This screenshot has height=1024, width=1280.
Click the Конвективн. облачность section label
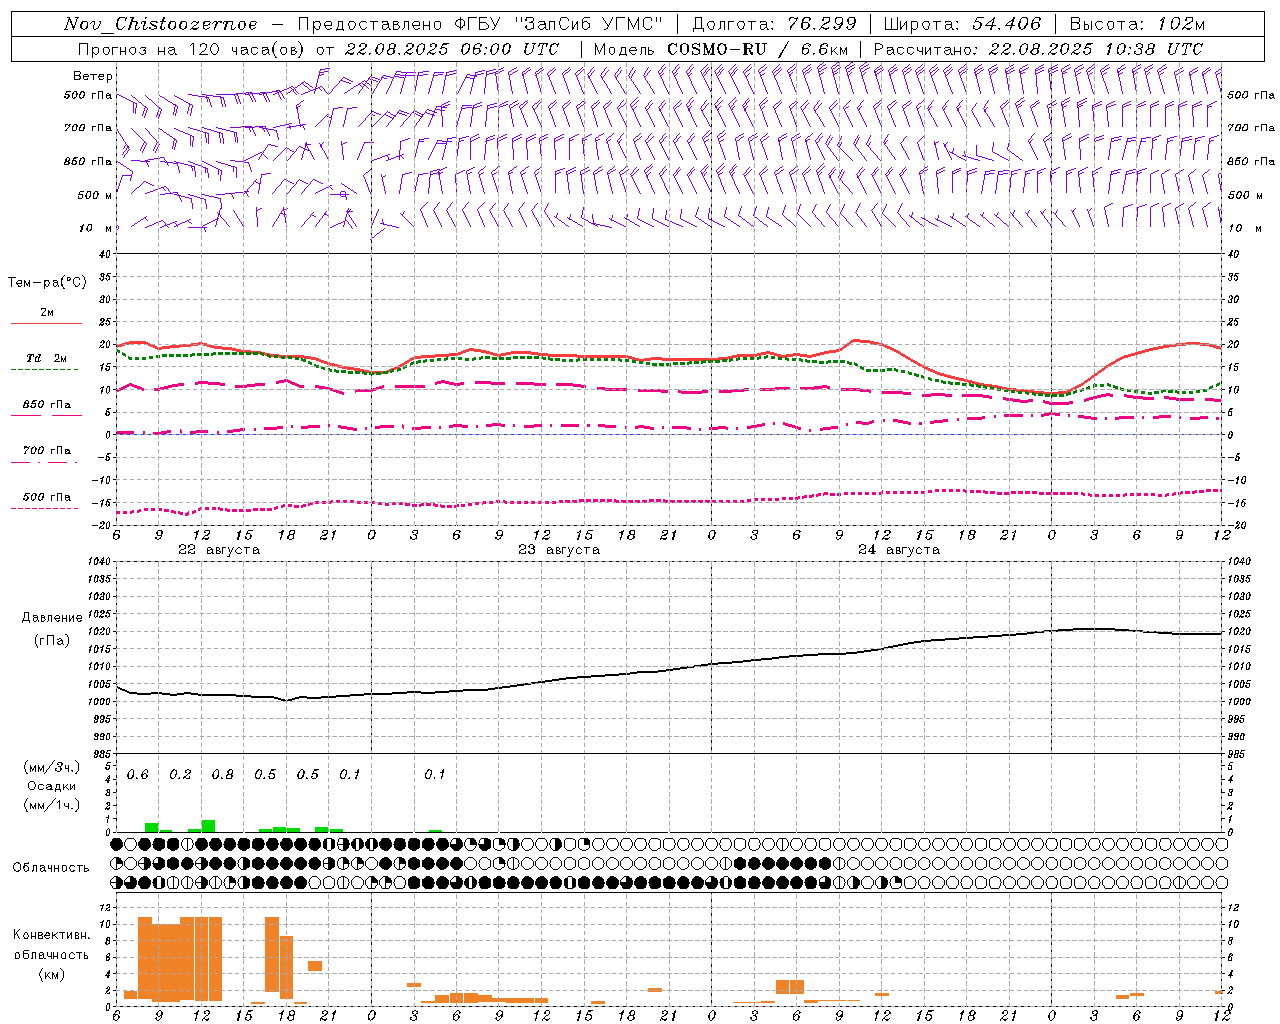pos(51,954)
